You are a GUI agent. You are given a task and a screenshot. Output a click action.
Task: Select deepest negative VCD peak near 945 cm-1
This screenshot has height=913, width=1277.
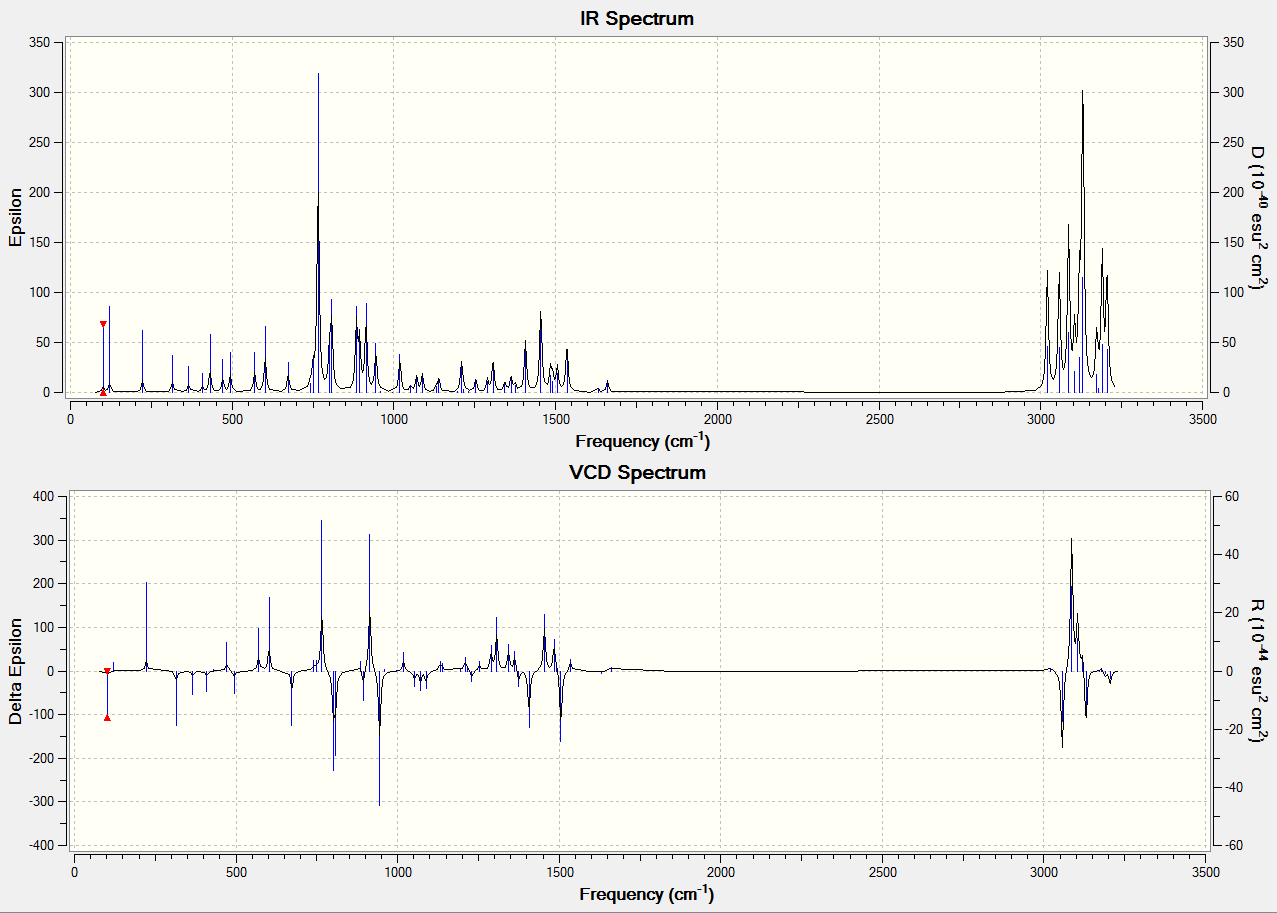click(379, 738)
